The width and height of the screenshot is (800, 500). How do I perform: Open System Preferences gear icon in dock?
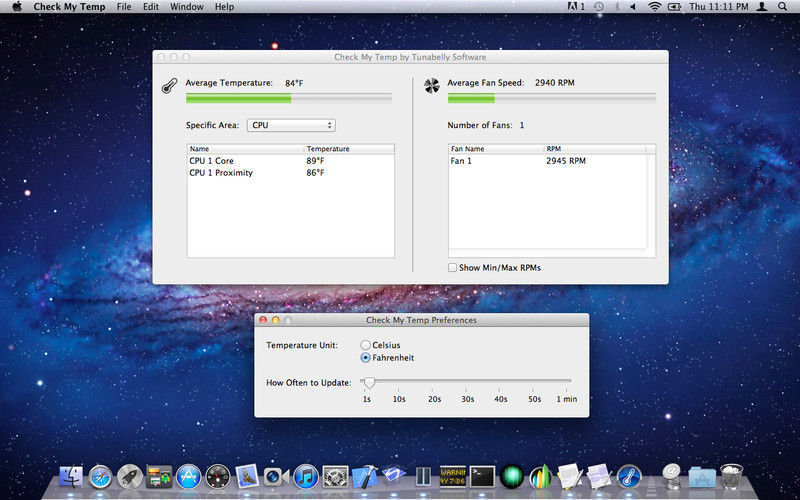[335, 478]
